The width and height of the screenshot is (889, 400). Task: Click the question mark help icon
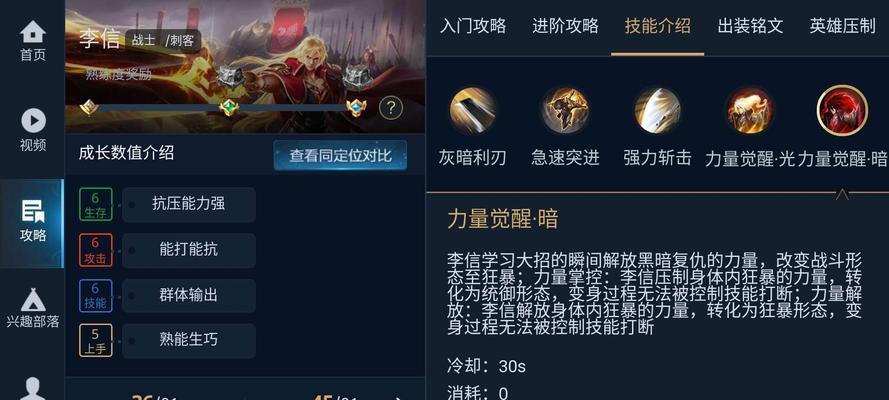[x=391, y=107]
